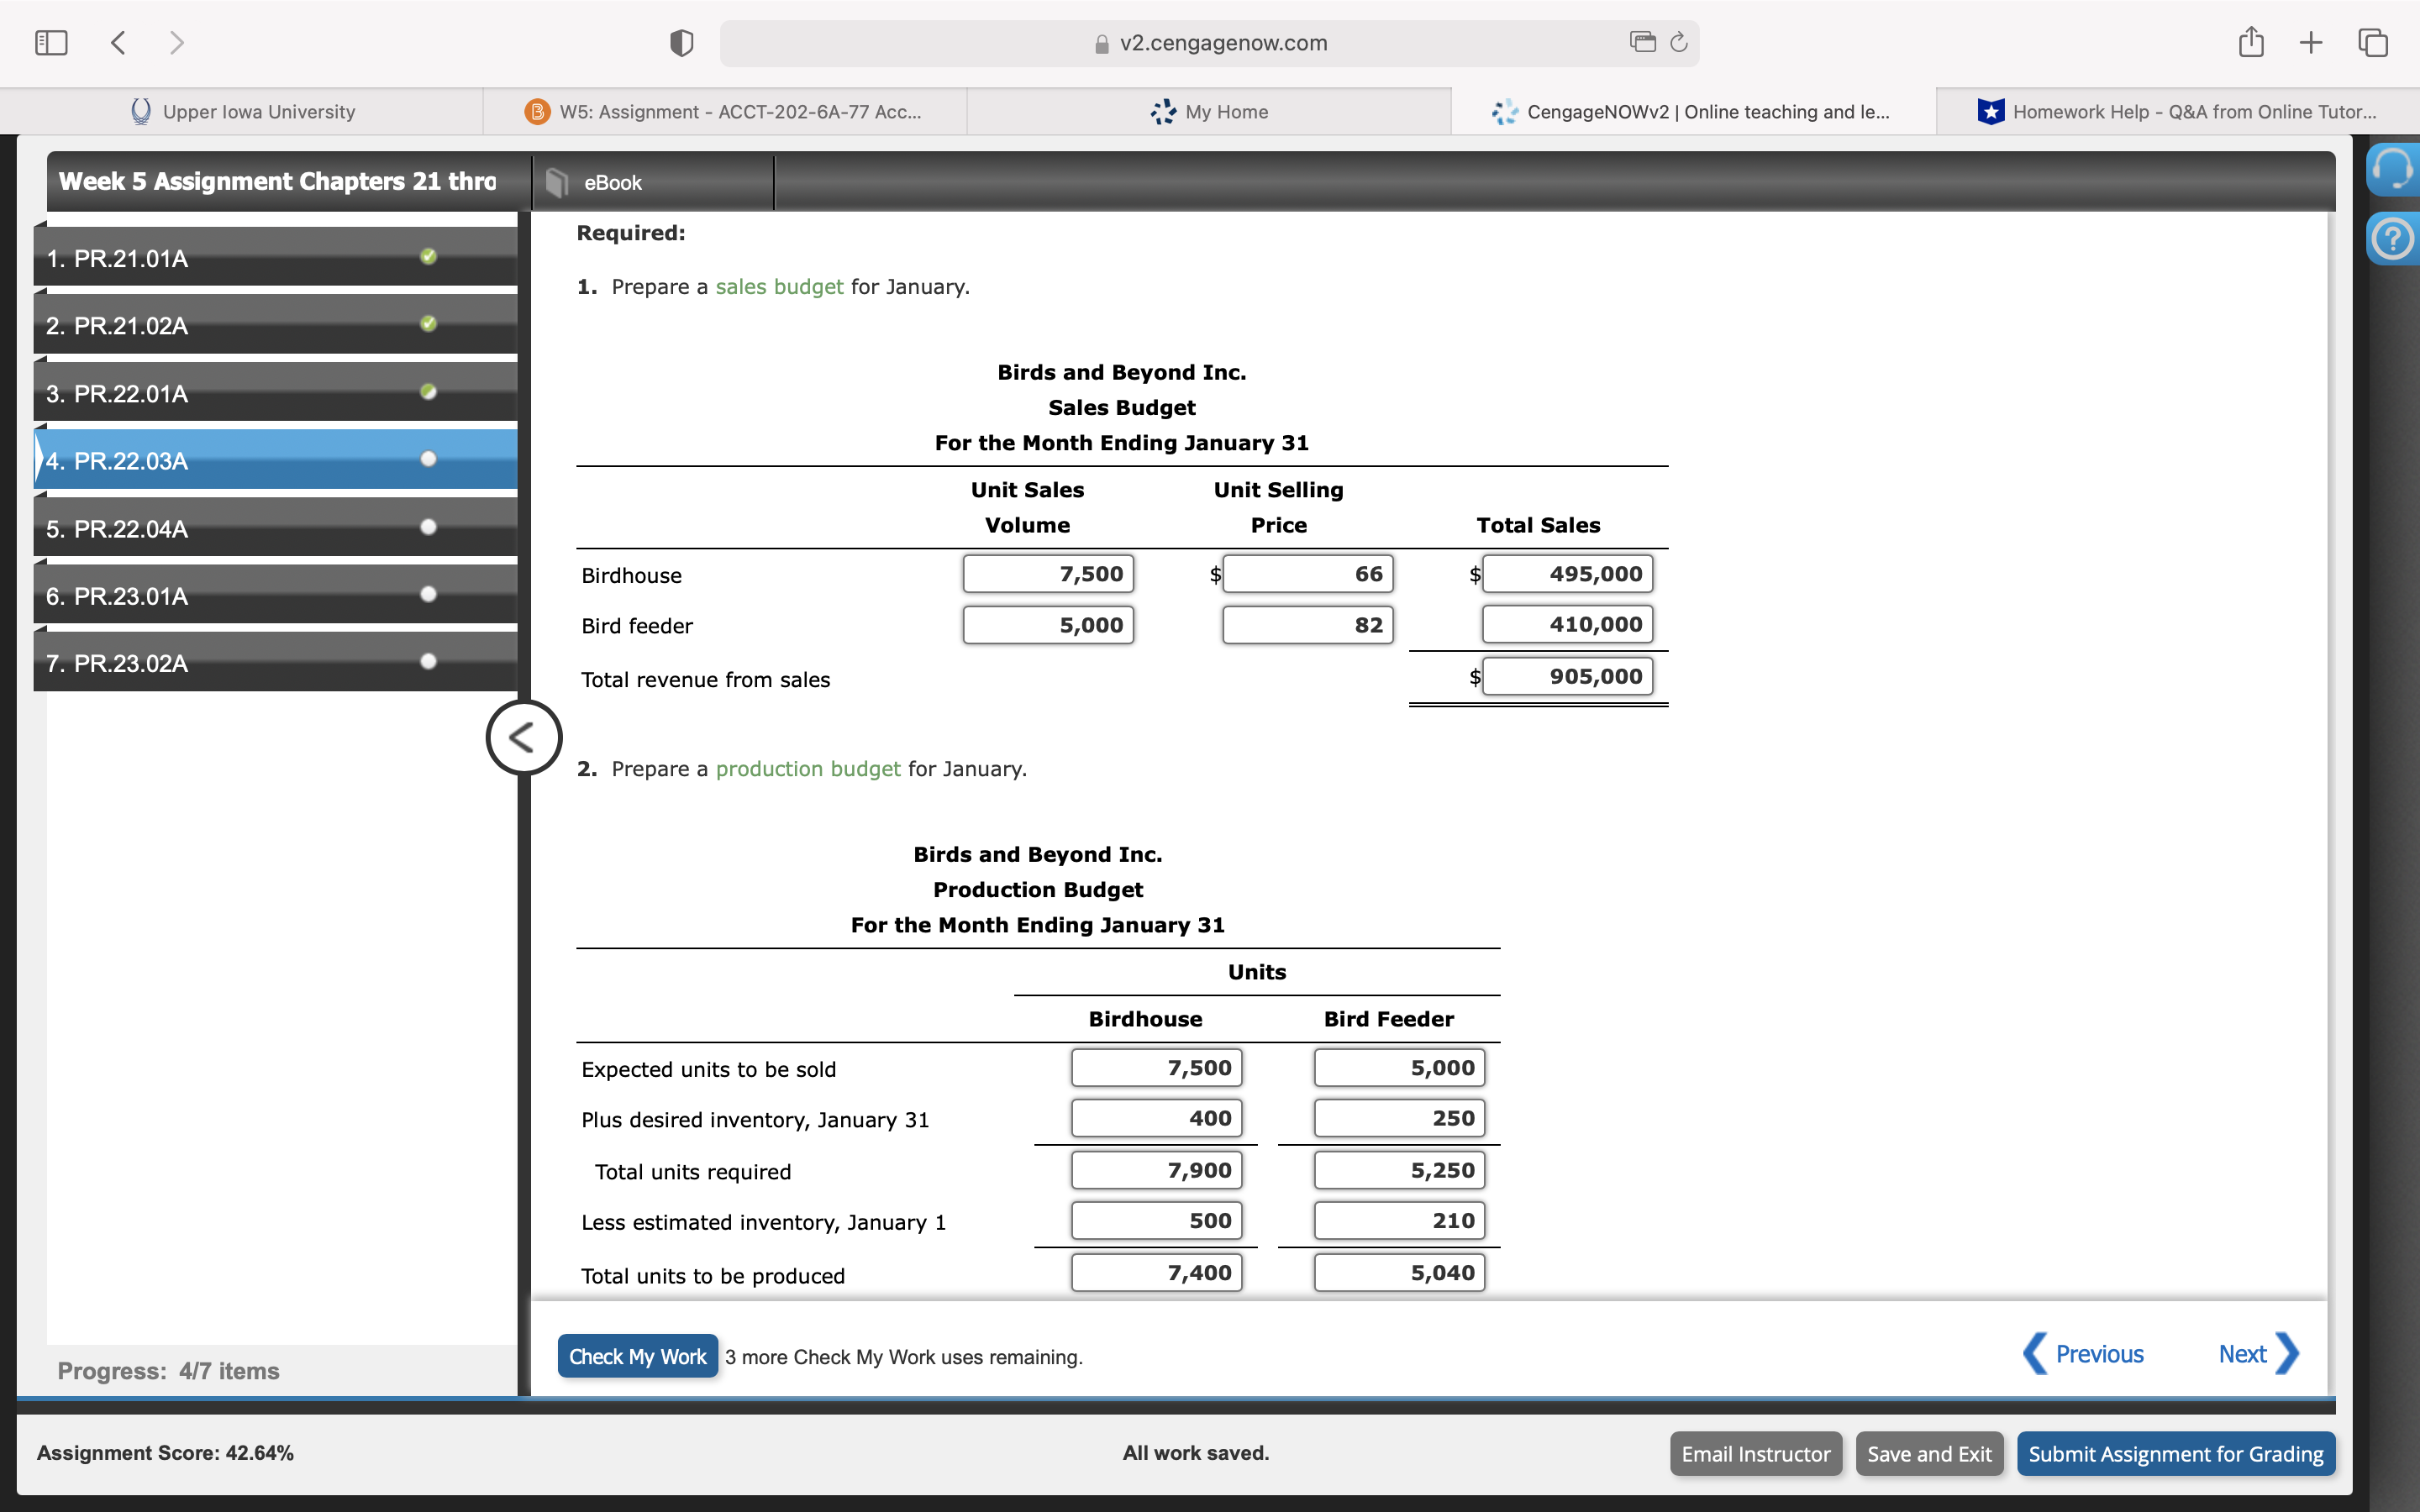The image size is (2420, 1512).
Task: Go to Next question chevron
Action: (2286, 1354)
